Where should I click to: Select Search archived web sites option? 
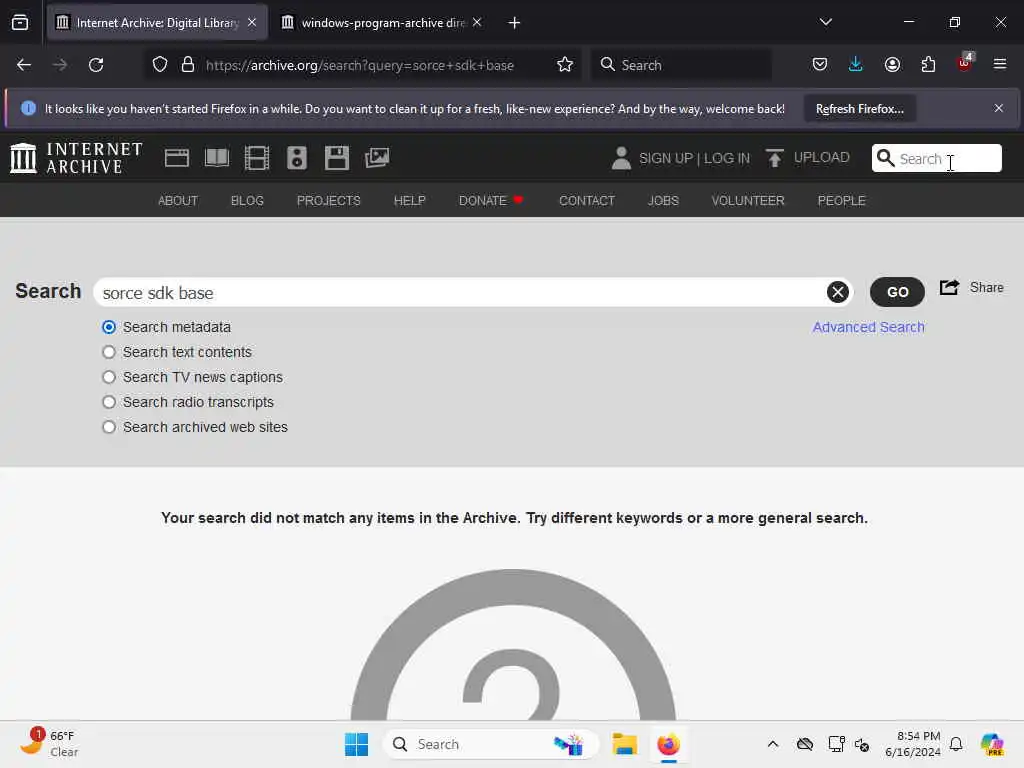tap(109, 426)
